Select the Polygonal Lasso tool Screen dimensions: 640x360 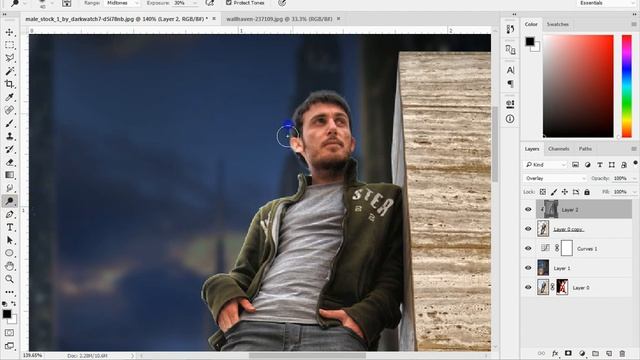9,58
